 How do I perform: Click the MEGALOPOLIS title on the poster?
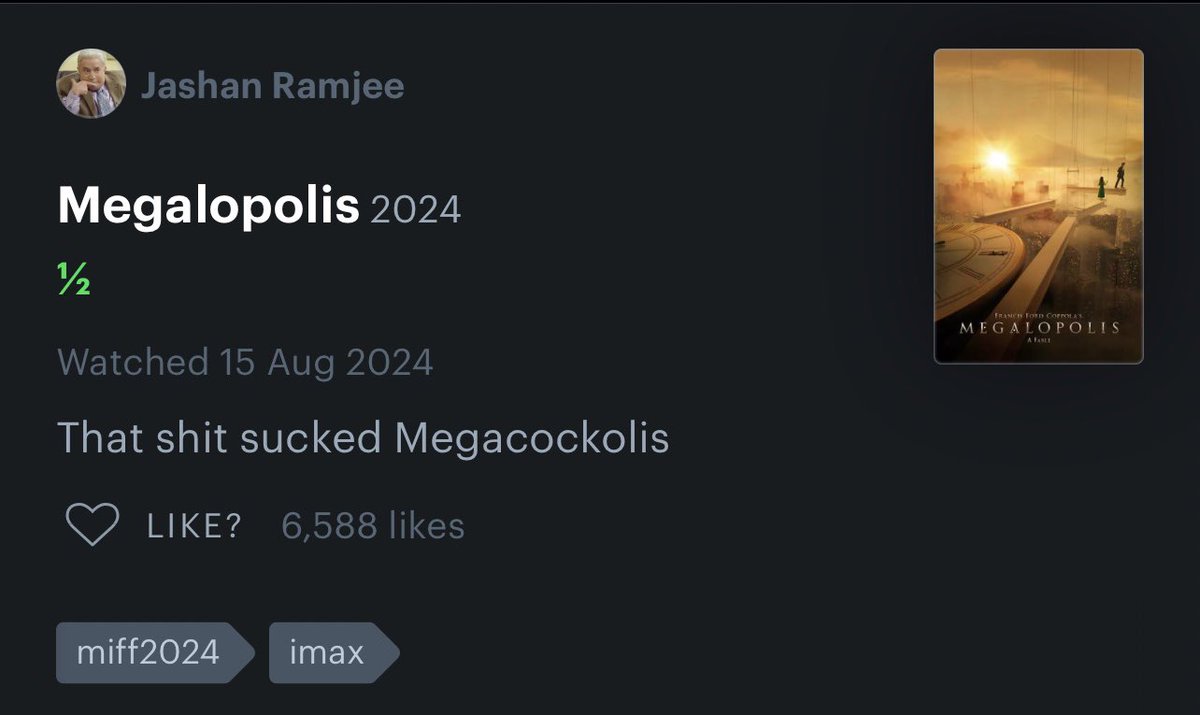[x=1038, y=328]
